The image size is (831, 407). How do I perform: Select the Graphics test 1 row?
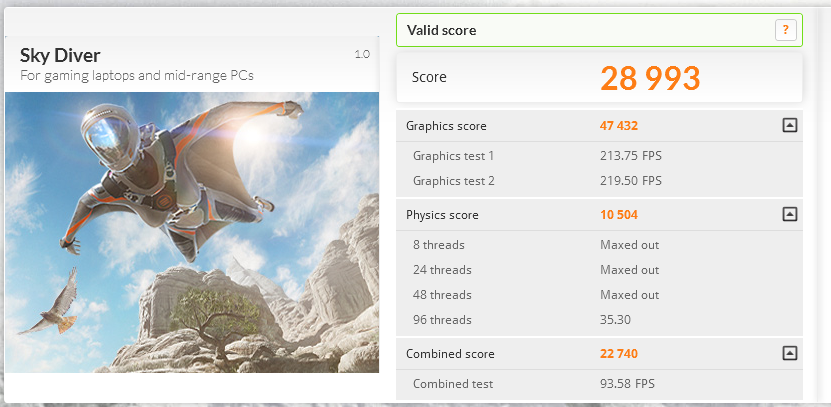click(599, 156)
